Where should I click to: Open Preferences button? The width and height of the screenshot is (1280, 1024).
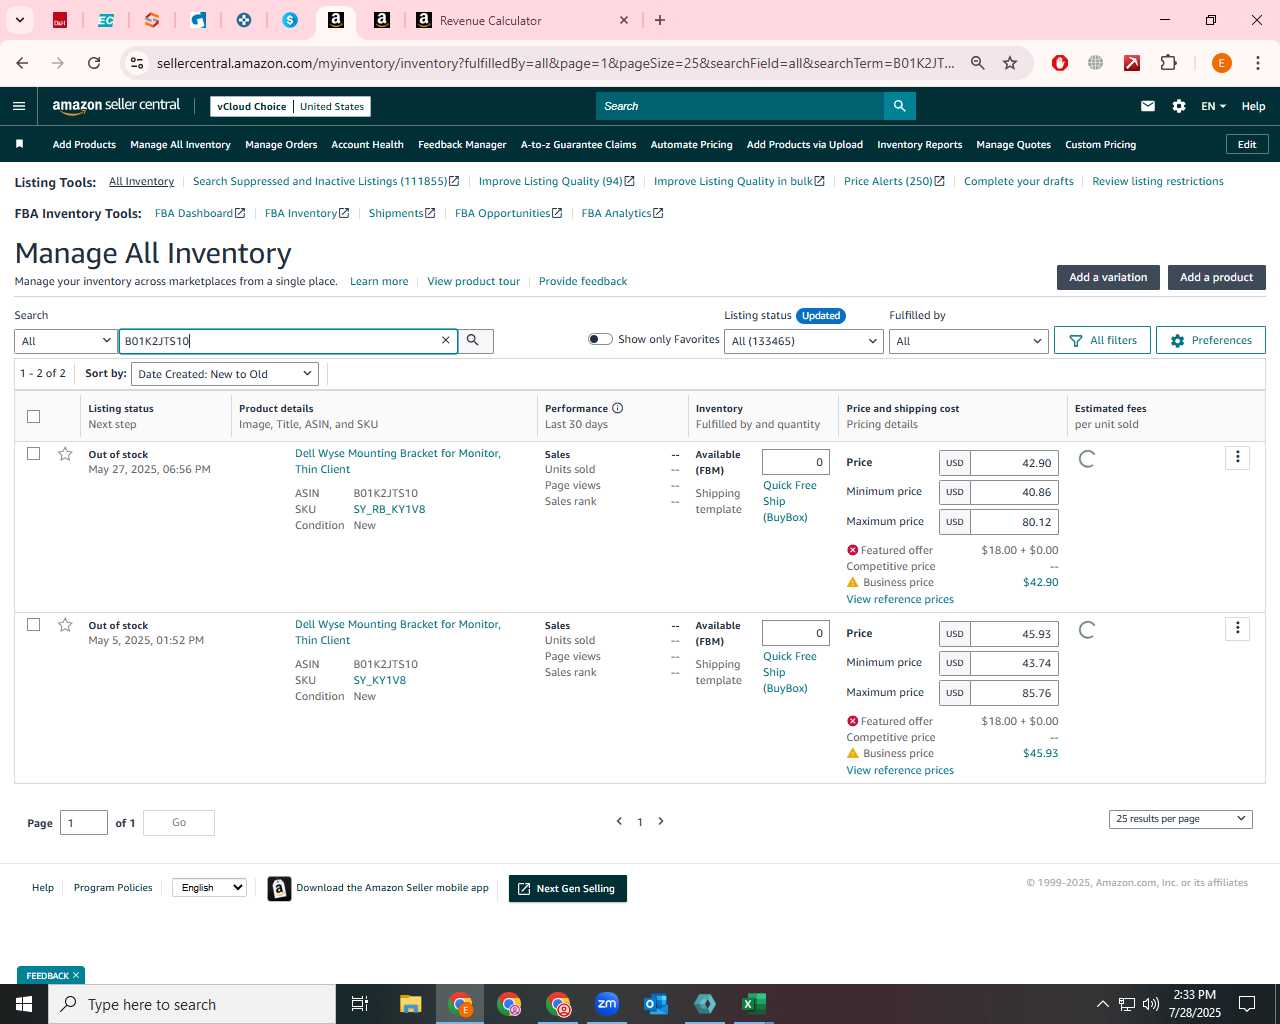click(x=1210, y=340)
